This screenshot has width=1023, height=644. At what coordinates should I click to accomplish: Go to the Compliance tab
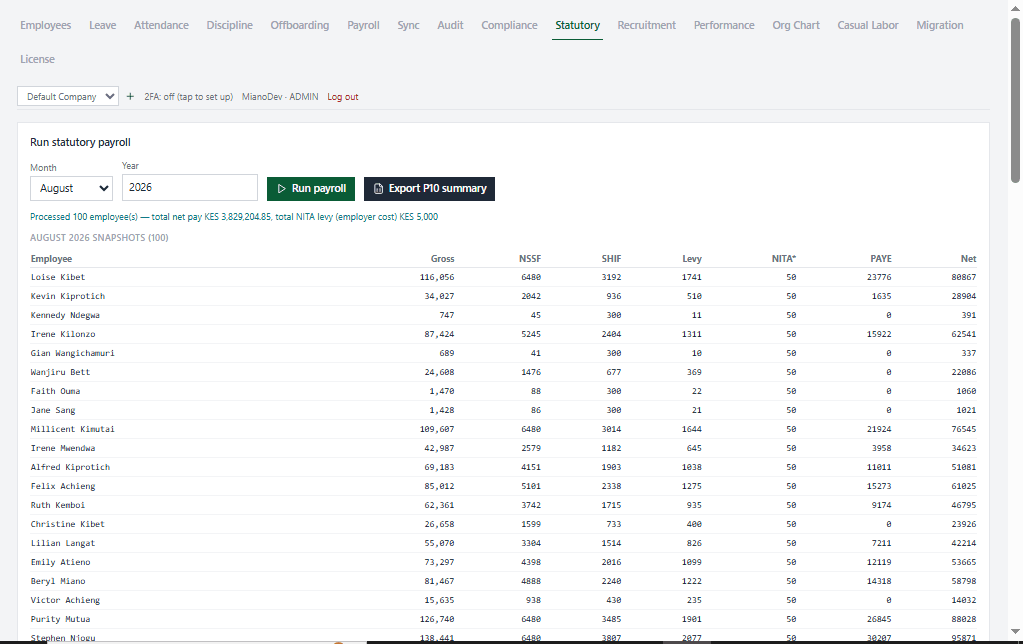[x=510, y=25]
